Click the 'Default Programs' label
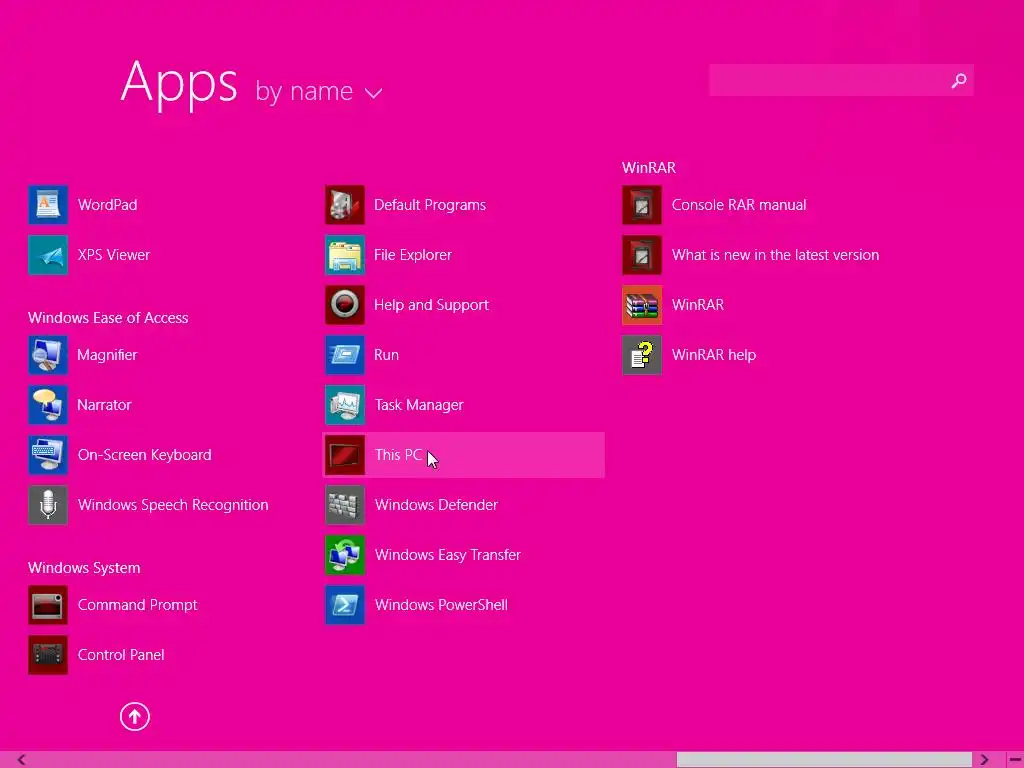Image resolution: width=1024 pixels, height=768 pixels. 430,205
